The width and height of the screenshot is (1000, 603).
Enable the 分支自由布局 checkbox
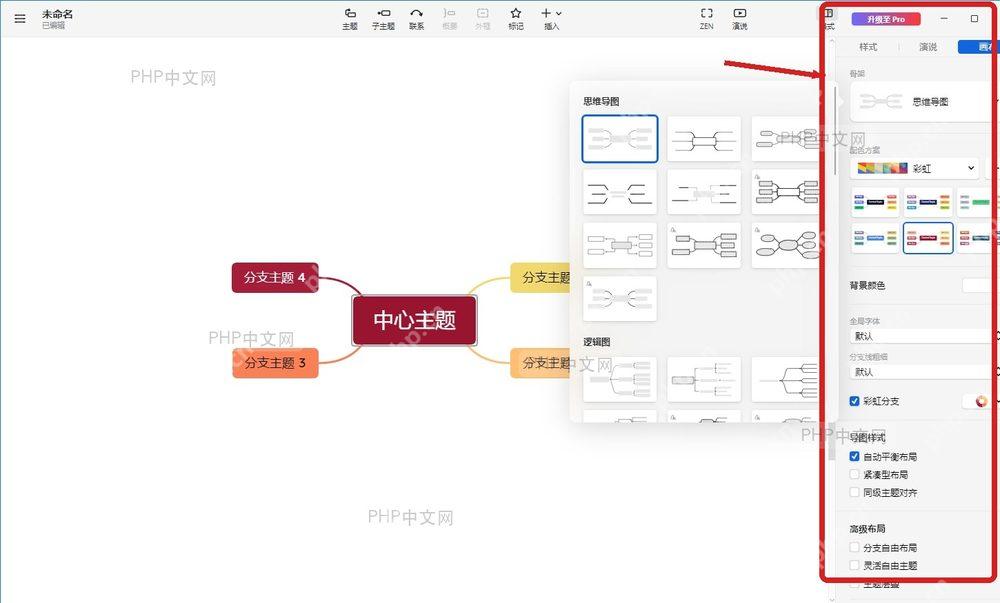[x=855, y=548]
